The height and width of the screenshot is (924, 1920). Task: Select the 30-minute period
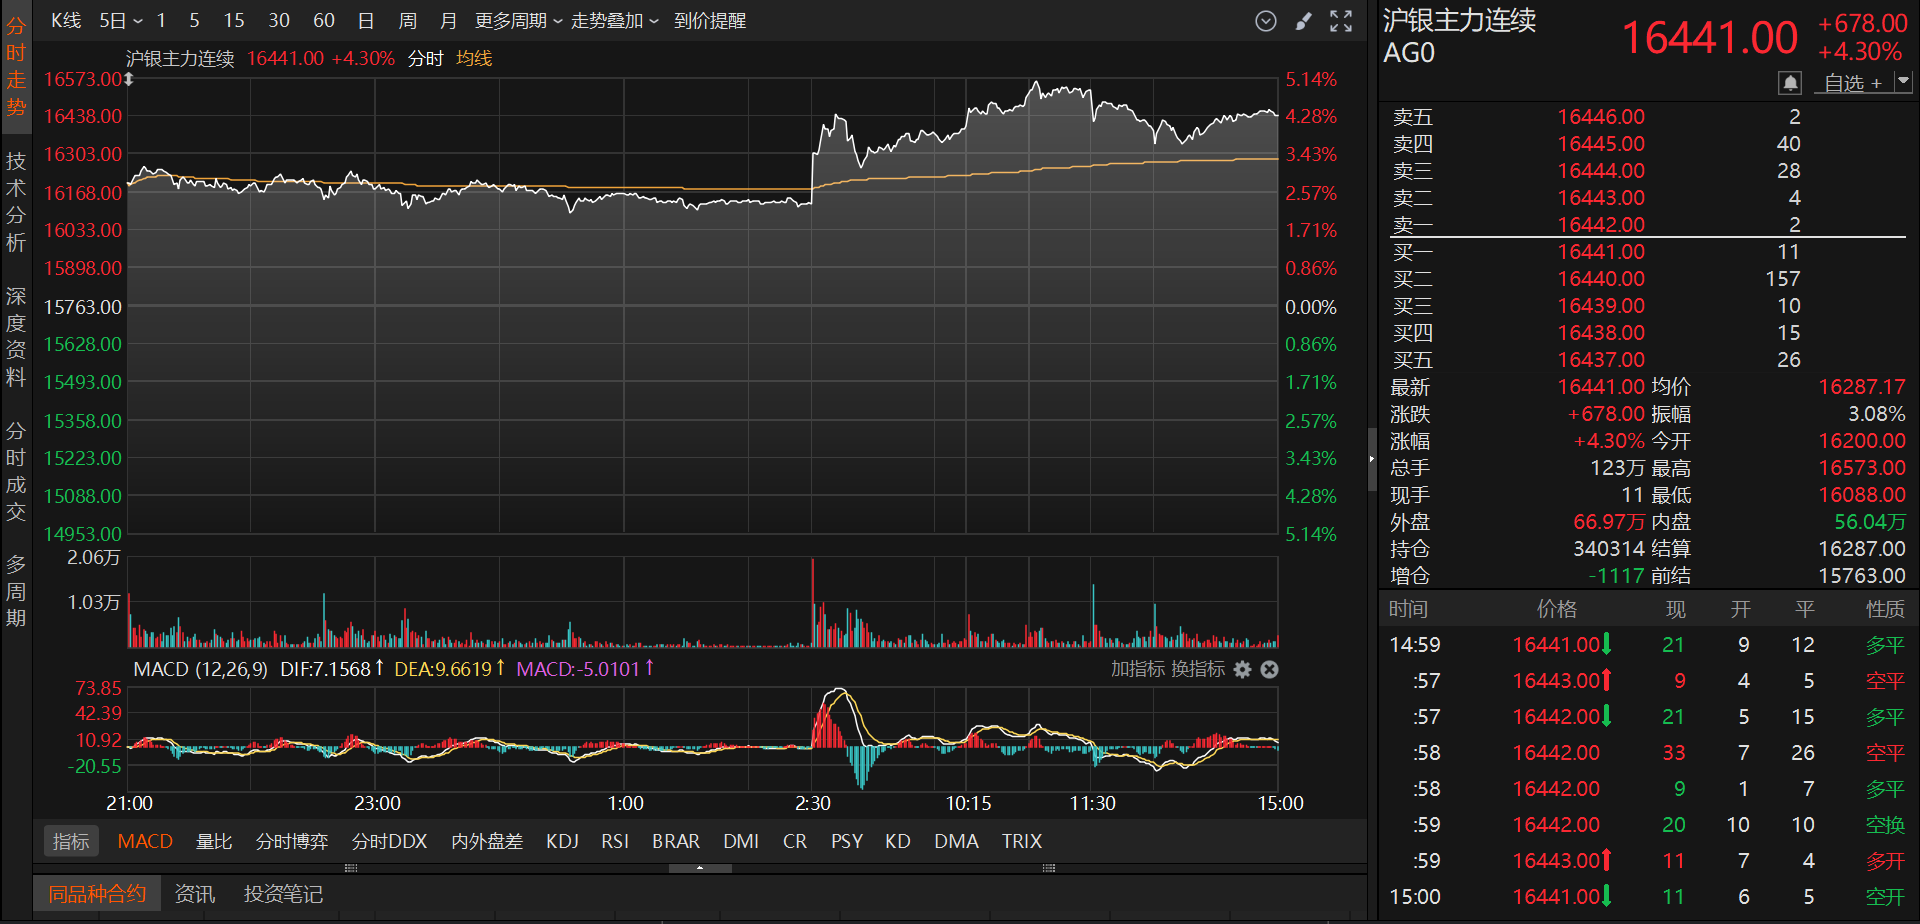pyautogui.click(x=279, y=21)
